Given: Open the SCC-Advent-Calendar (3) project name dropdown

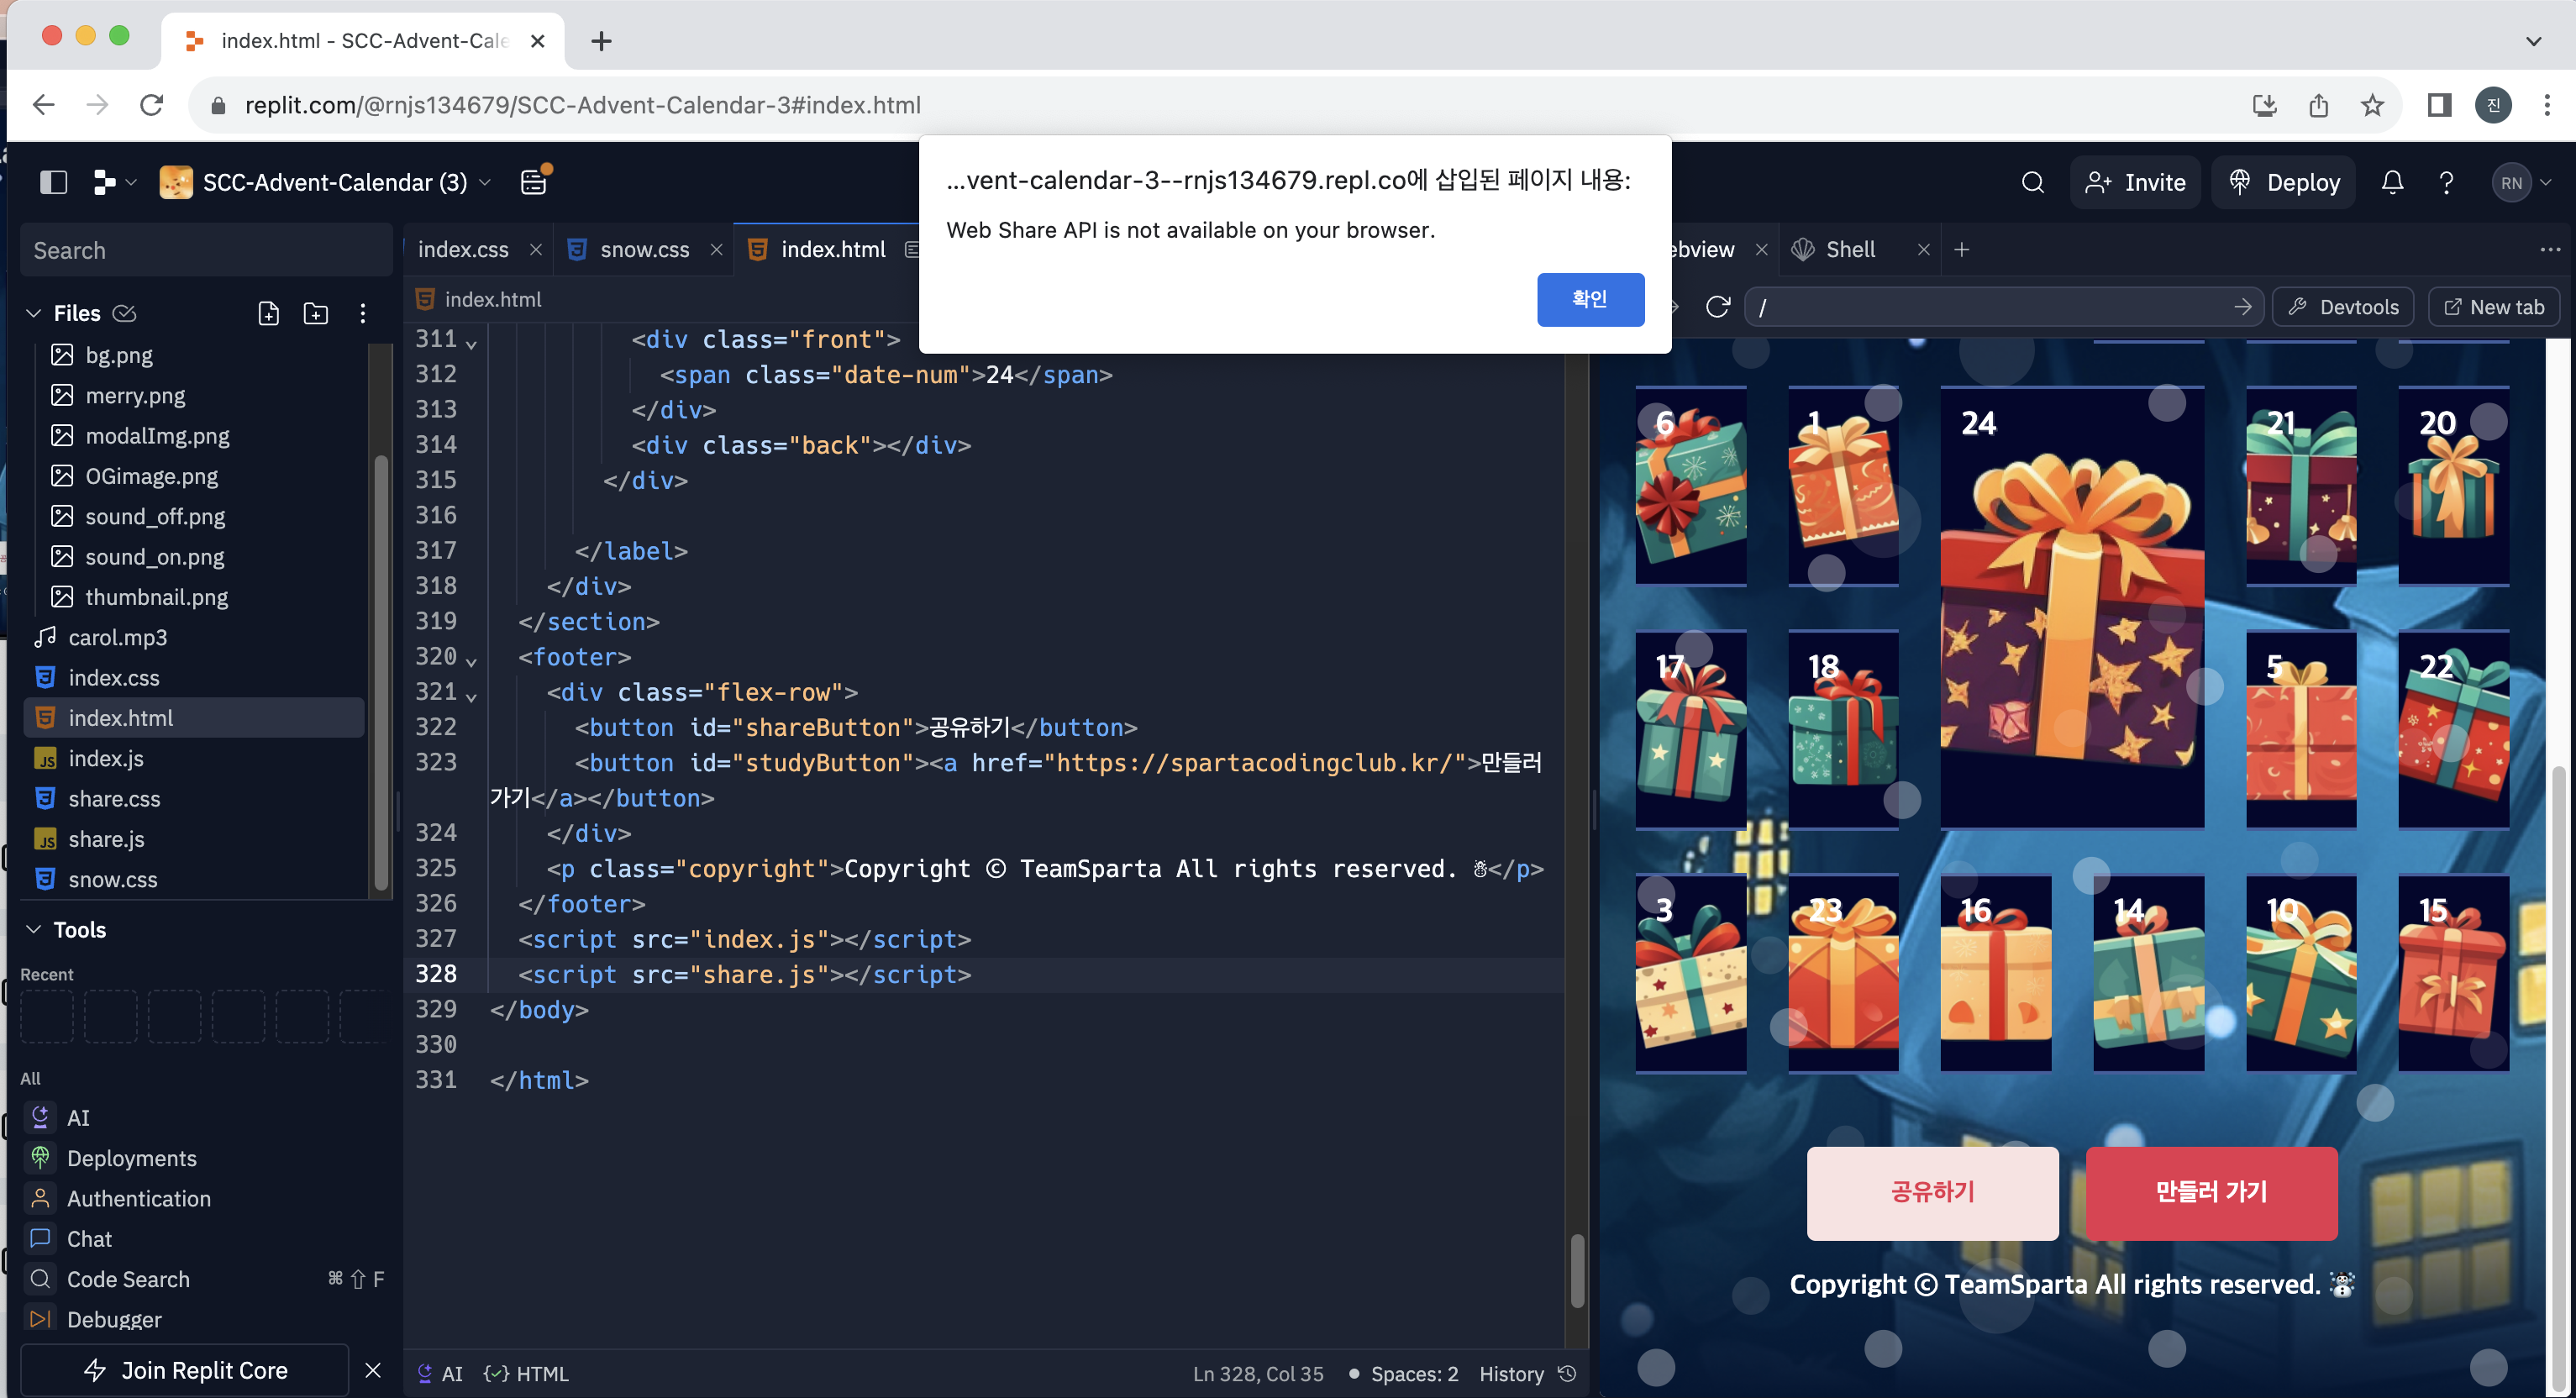Looking at the screenshot, I should [x=326, y=182].
